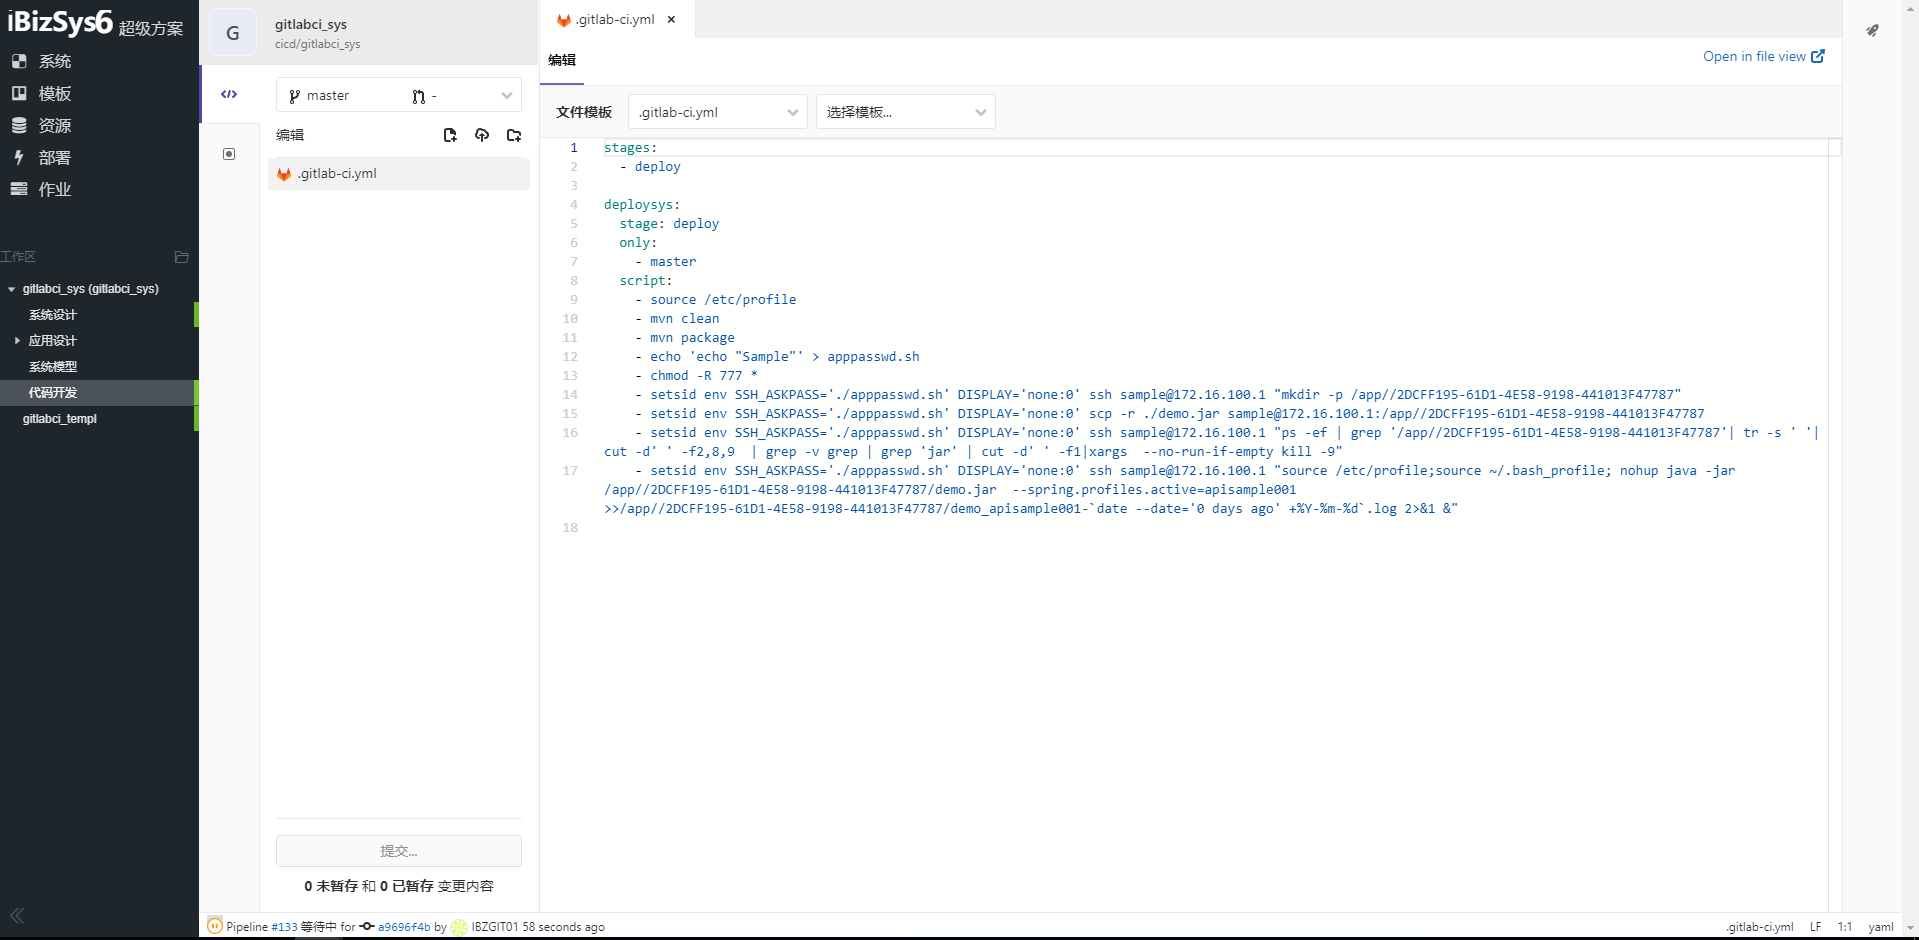Click the LF line ending indicator
The height and width of the screenshot is (940, 1919).
tap(1815, 927)
